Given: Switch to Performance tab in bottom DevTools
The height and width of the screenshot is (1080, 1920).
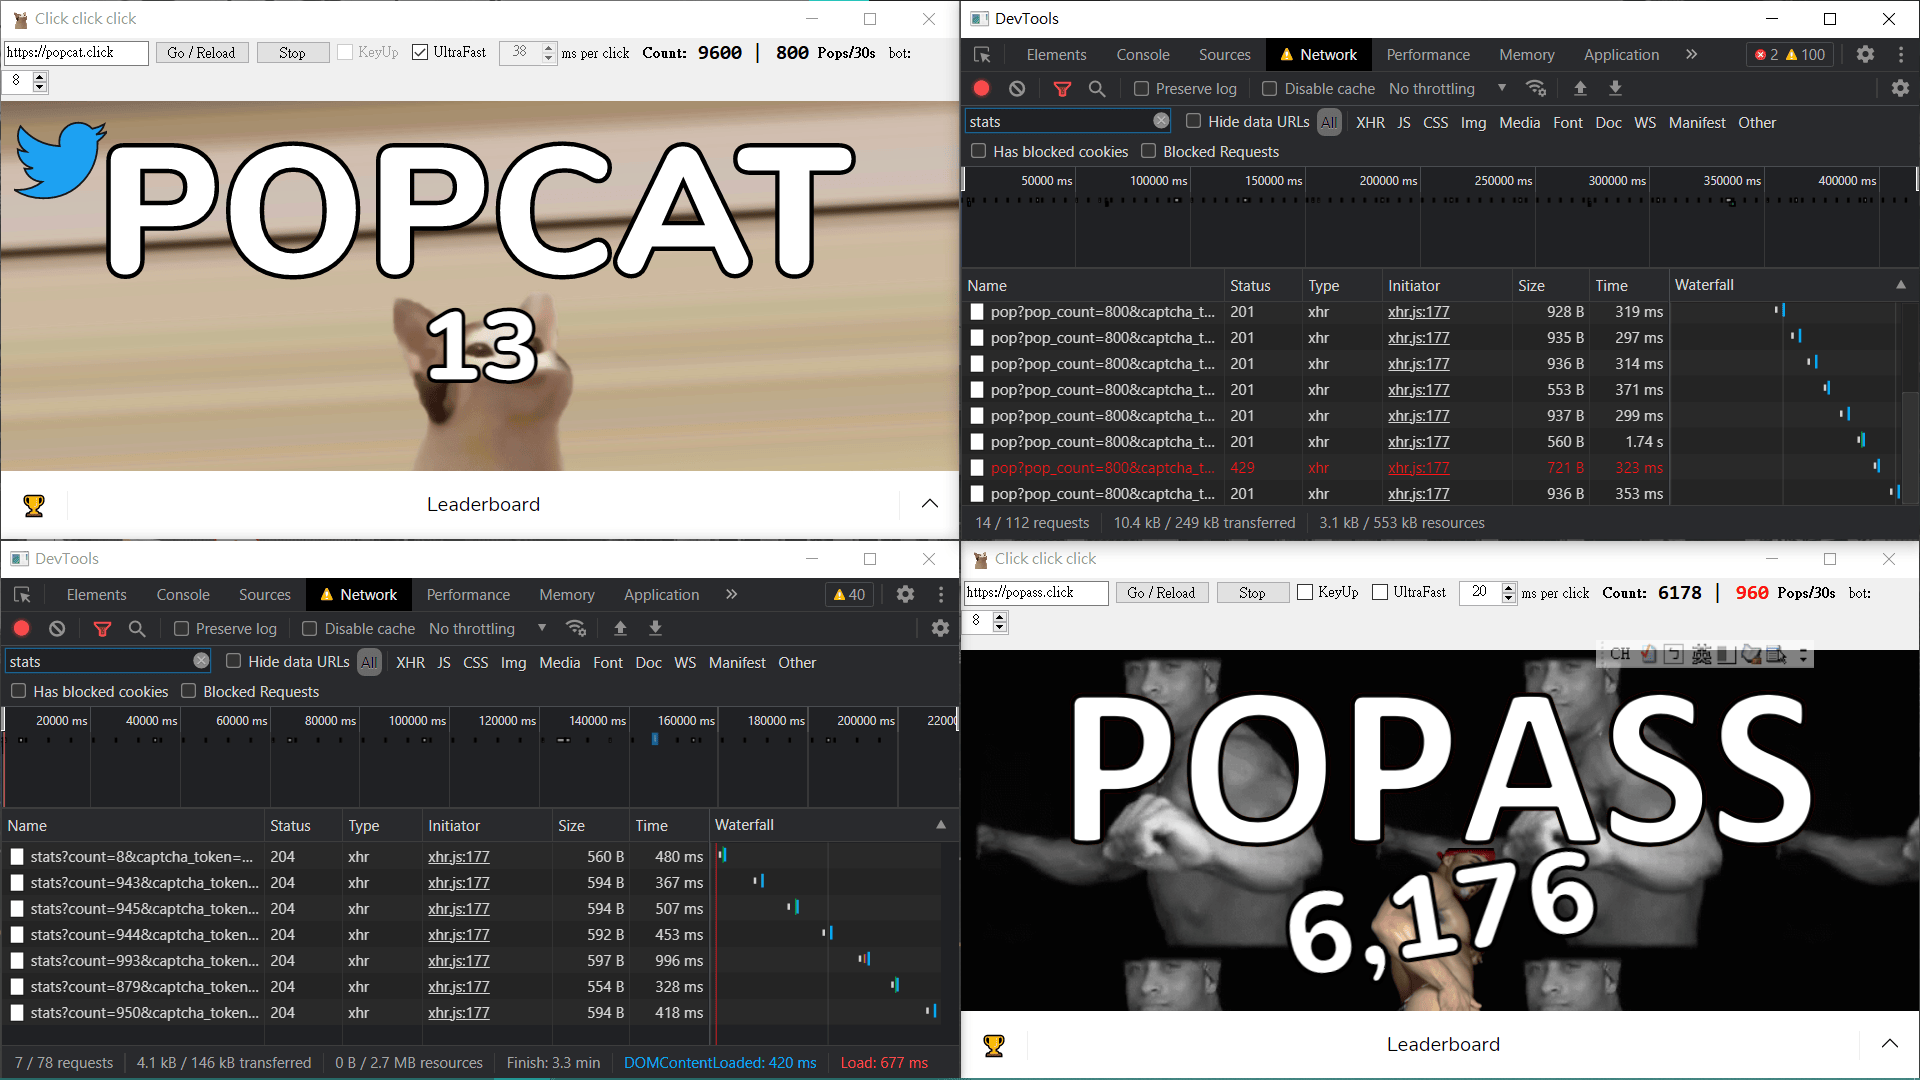Looking at the screenshot, I should coord(468,595).
